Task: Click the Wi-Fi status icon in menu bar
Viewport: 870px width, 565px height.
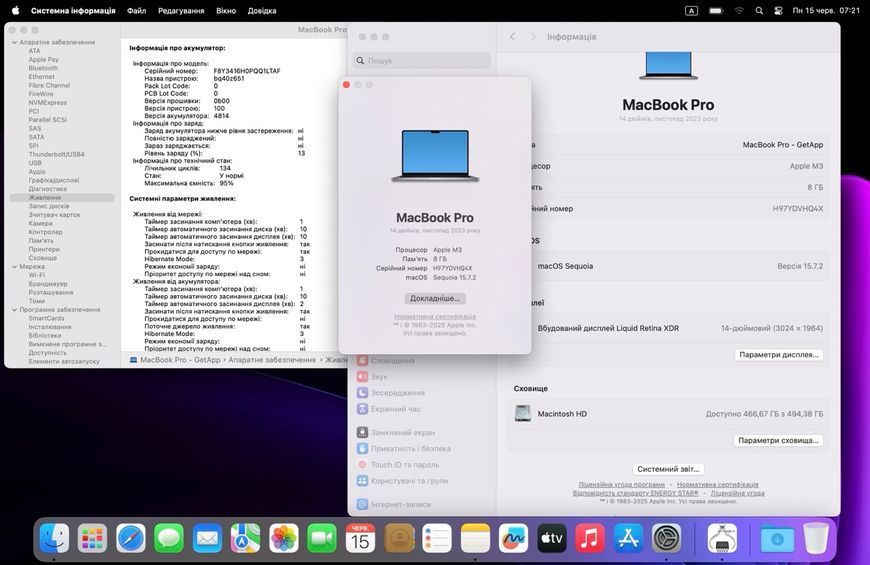Action: 739,11
